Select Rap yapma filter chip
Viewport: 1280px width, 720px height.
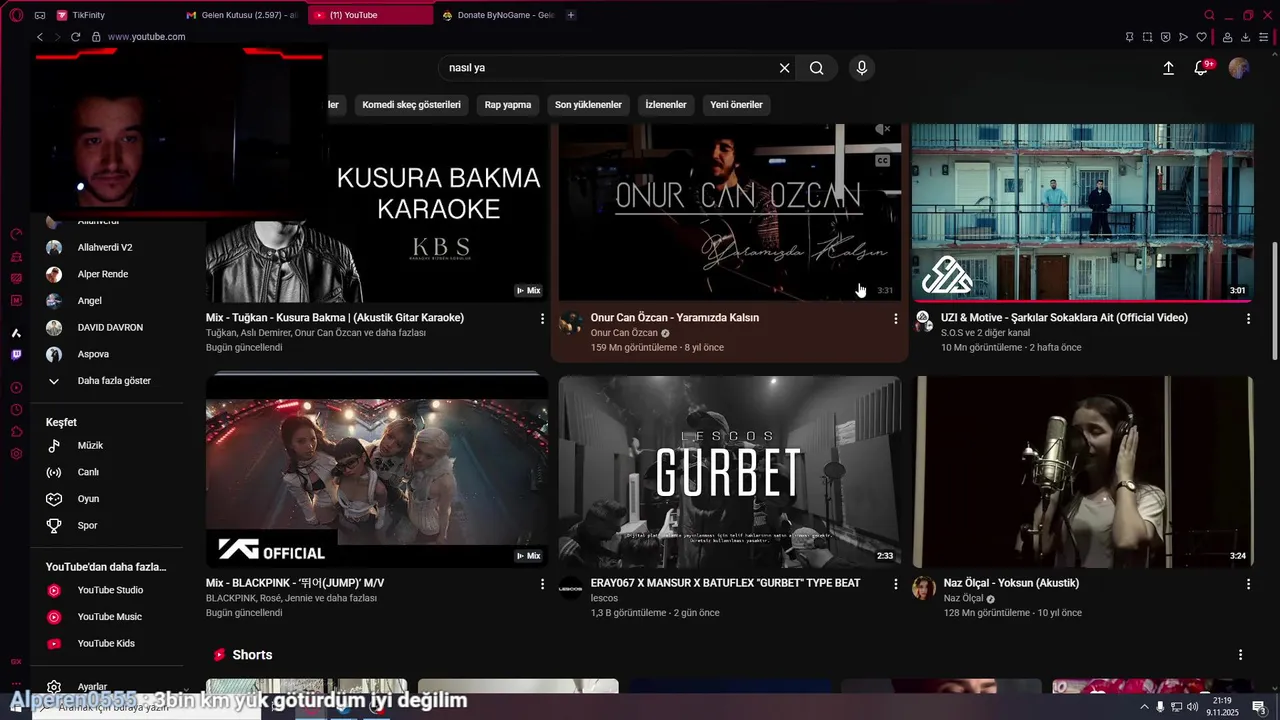pos(508,104)
